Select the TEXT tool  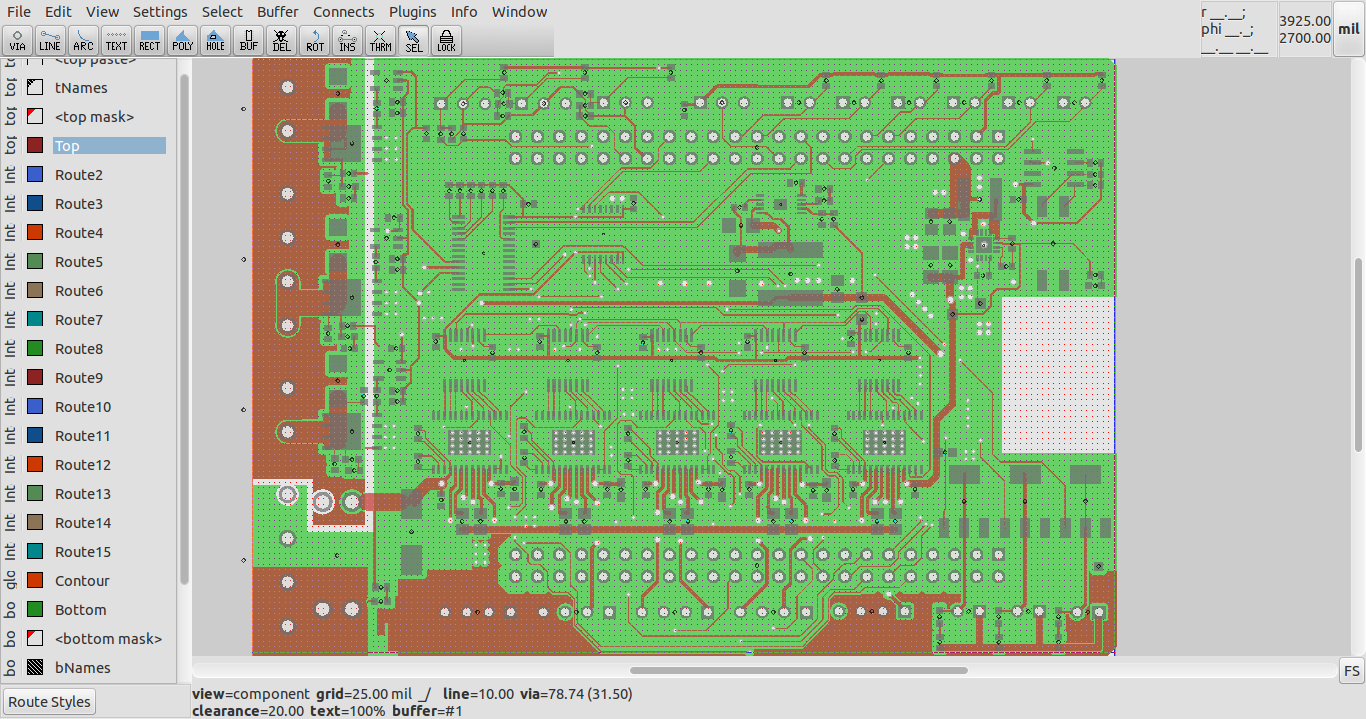(116, 40)
